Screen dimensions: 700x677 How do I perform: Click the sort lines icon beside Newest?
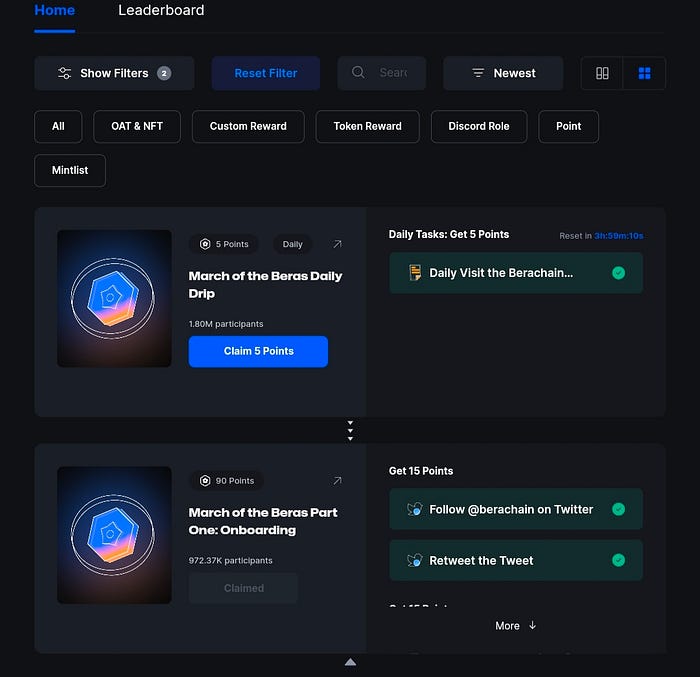(478, 73)
